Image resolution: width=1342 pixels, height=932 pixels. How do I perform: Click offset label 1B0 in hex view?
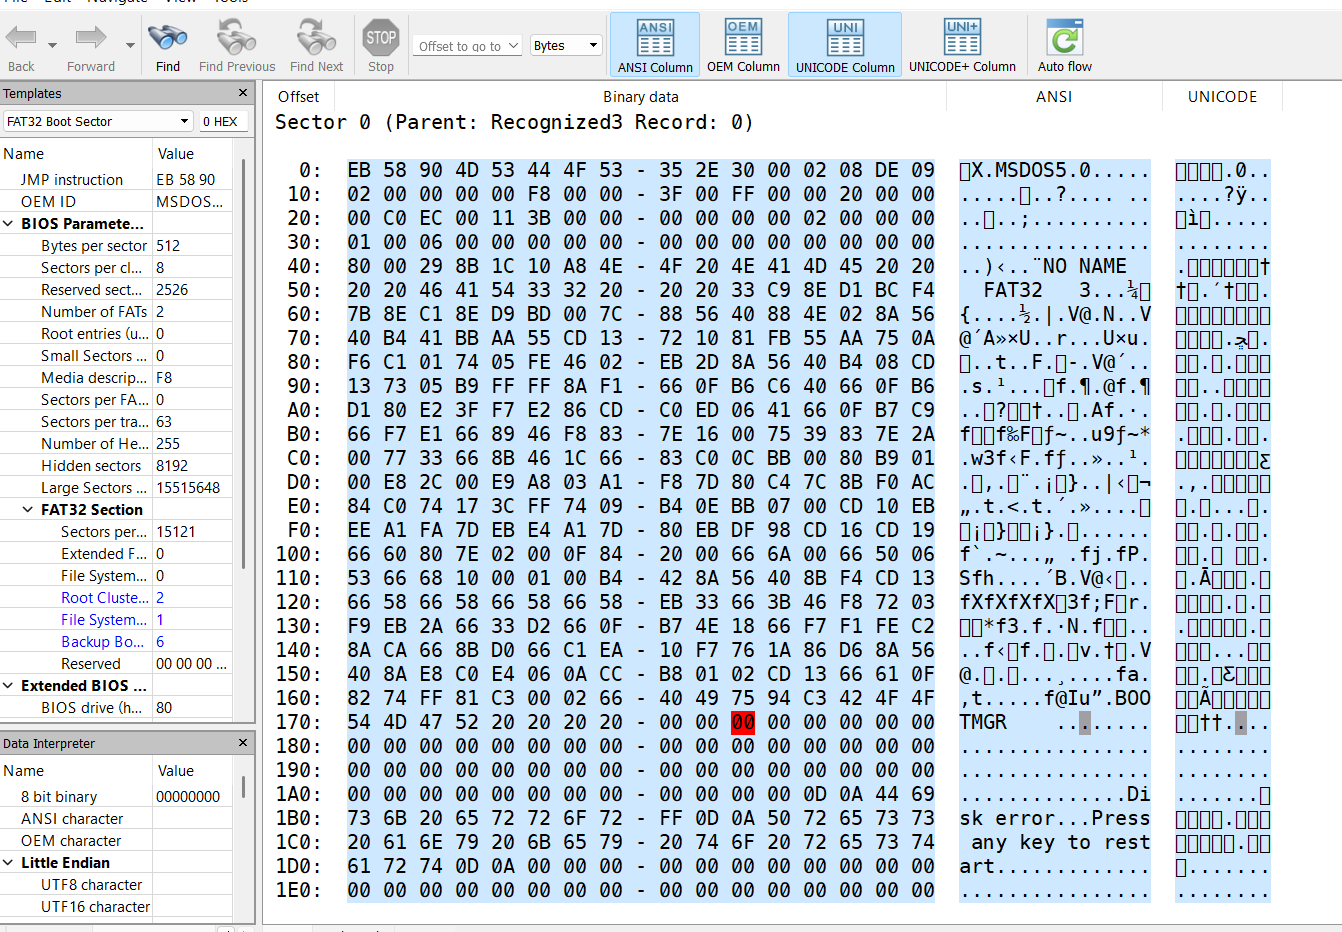click(x=299, y=818)
